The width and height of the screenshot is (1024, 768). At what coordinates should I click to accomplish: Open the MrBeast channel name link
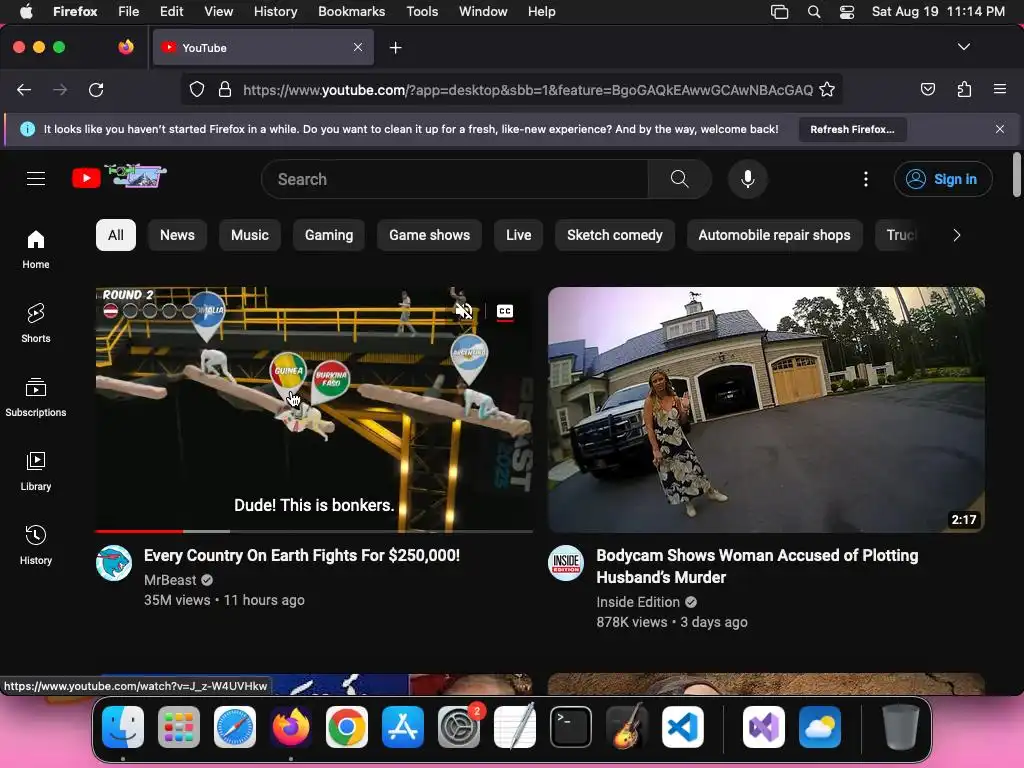pyautogui.click(x=170, y=580)
